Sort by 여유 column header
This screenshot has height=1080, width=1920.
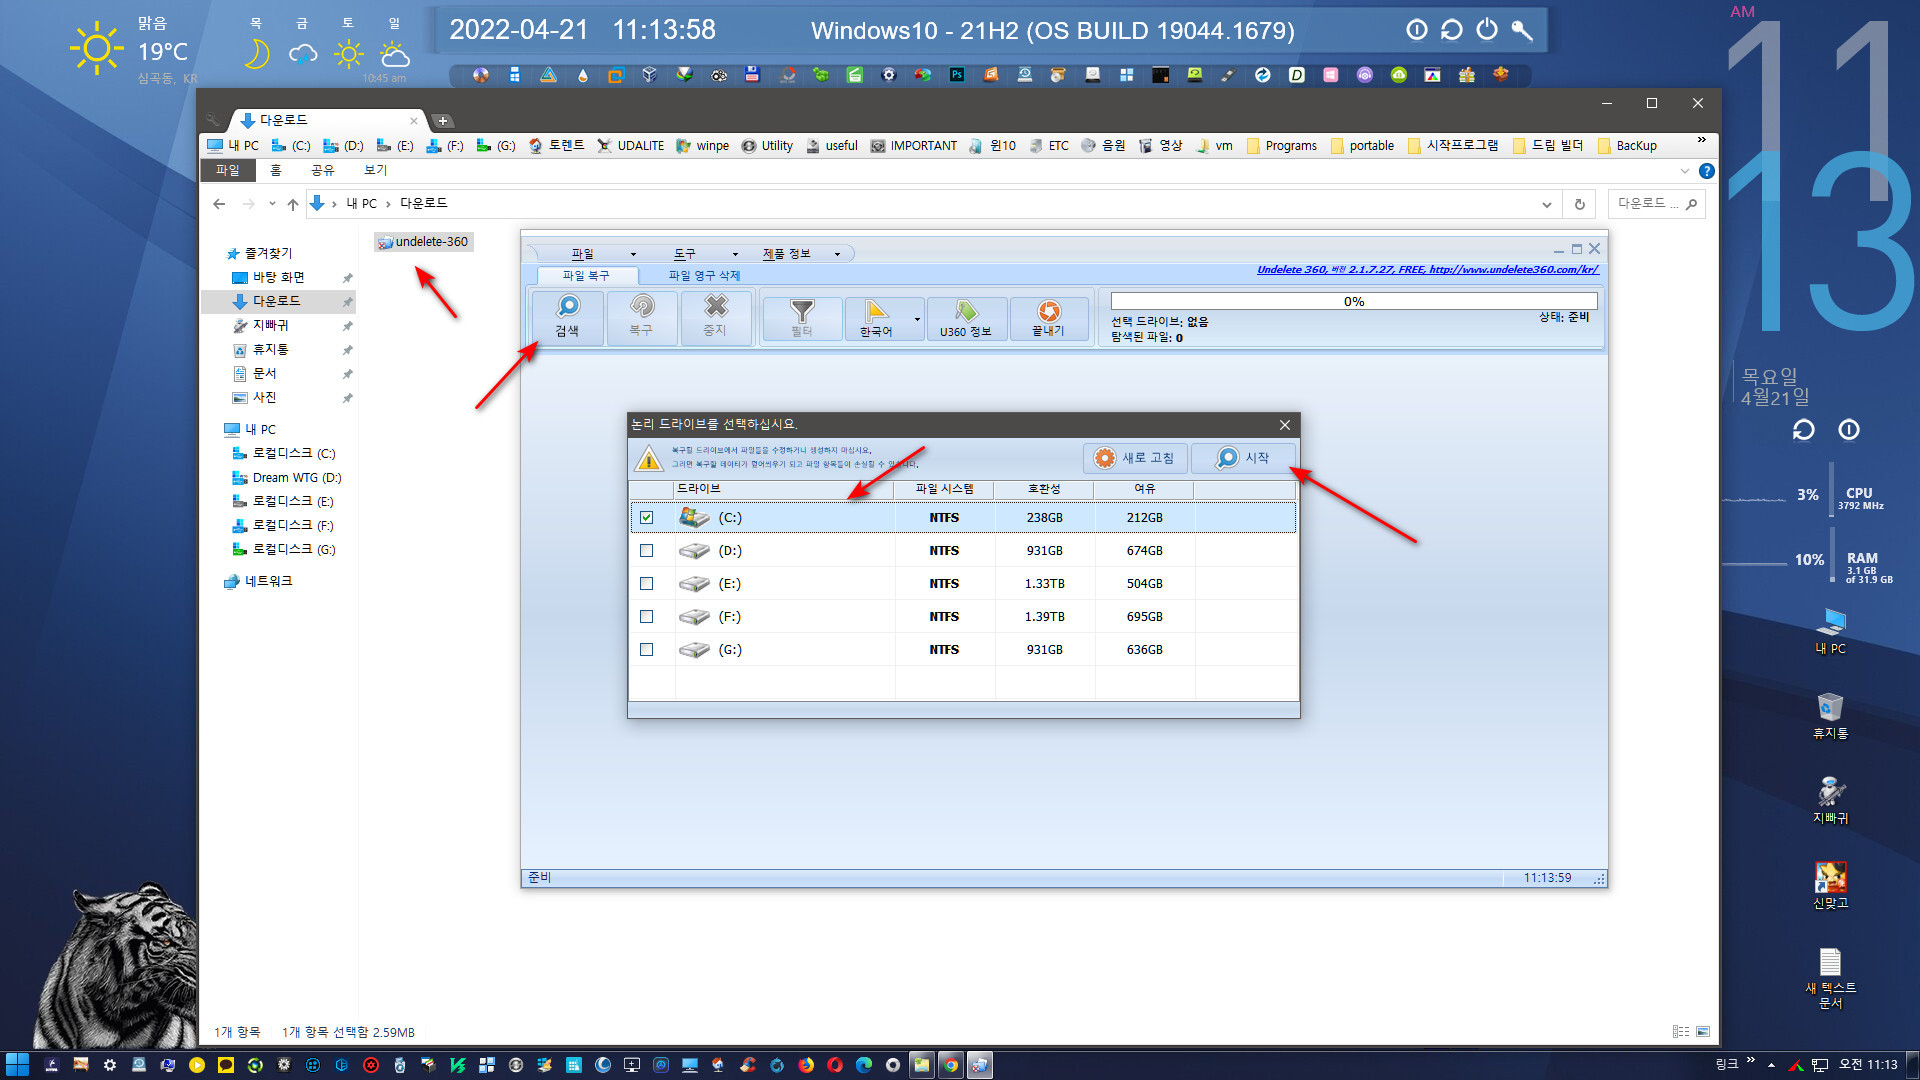1144,489
